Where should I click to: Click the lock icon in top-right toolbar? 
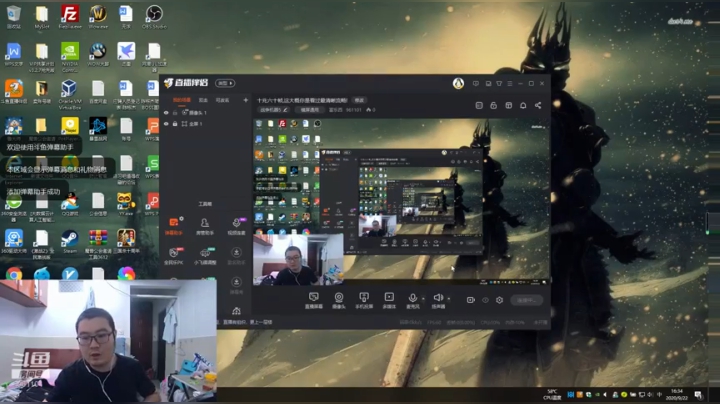pos(494,105)
